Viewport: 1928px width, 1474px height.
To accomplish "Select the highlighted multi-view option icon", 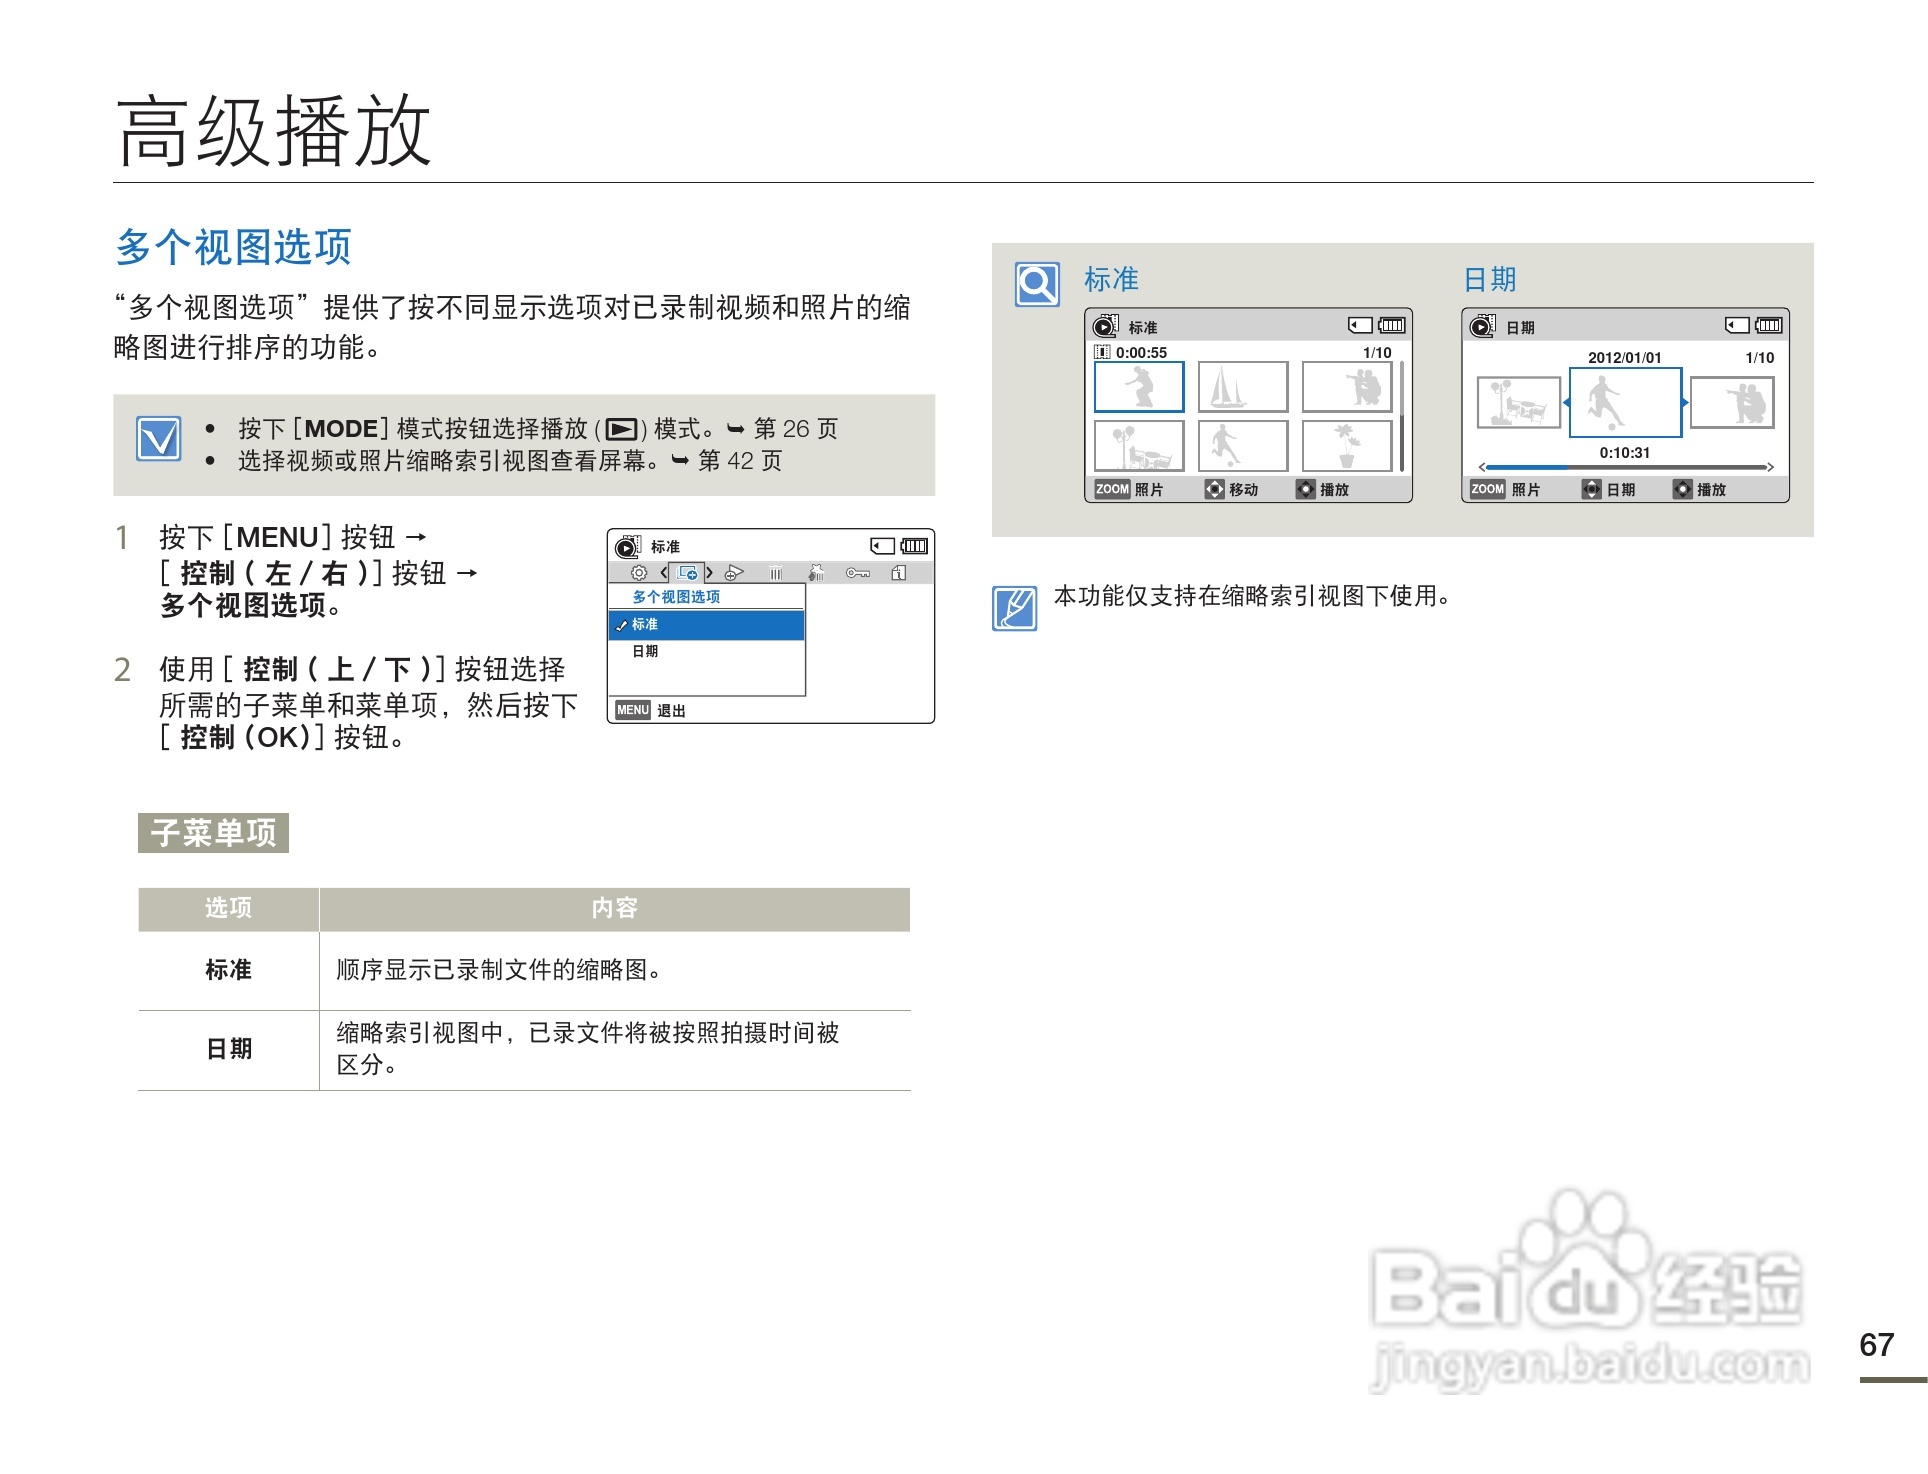I will point(687,574).
